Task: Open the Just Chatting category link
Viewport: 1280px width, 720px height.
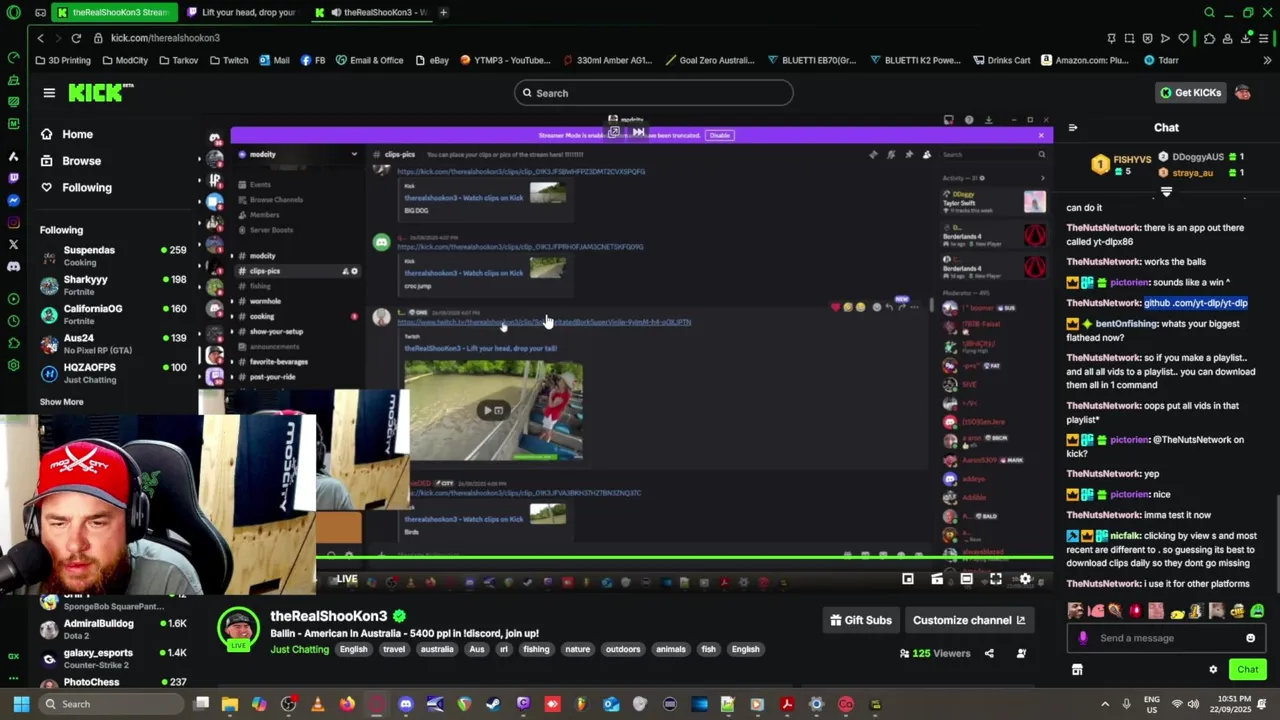Action: click(x=299, y=650)
